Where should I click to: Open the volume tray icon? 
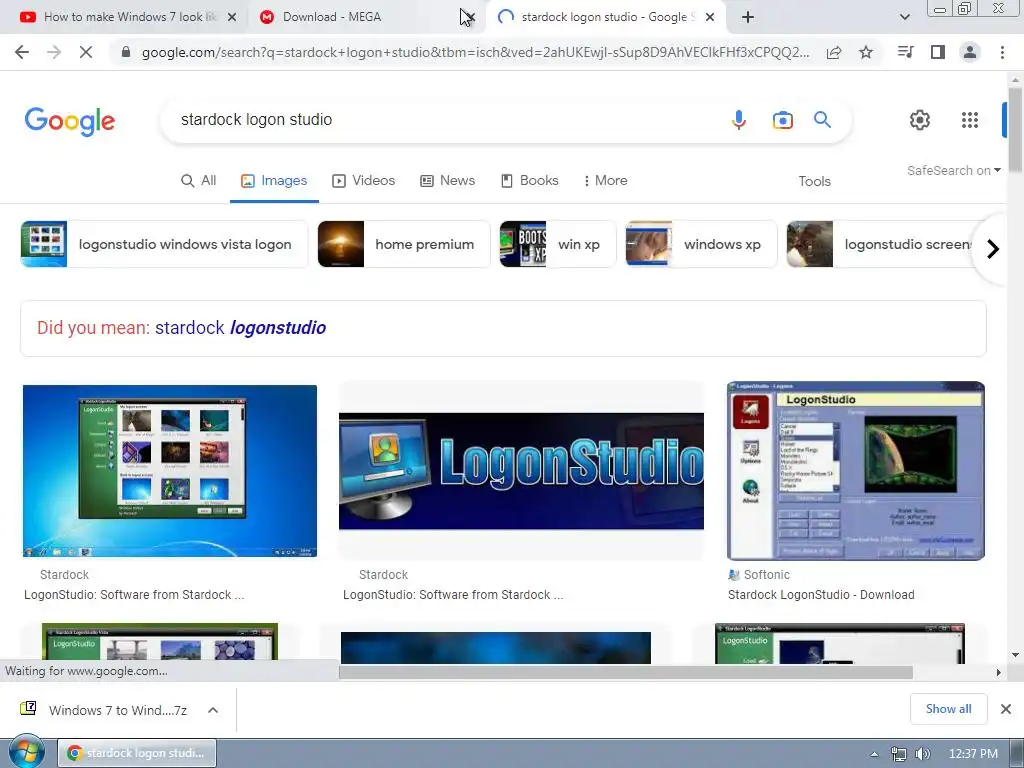point(922,754)
